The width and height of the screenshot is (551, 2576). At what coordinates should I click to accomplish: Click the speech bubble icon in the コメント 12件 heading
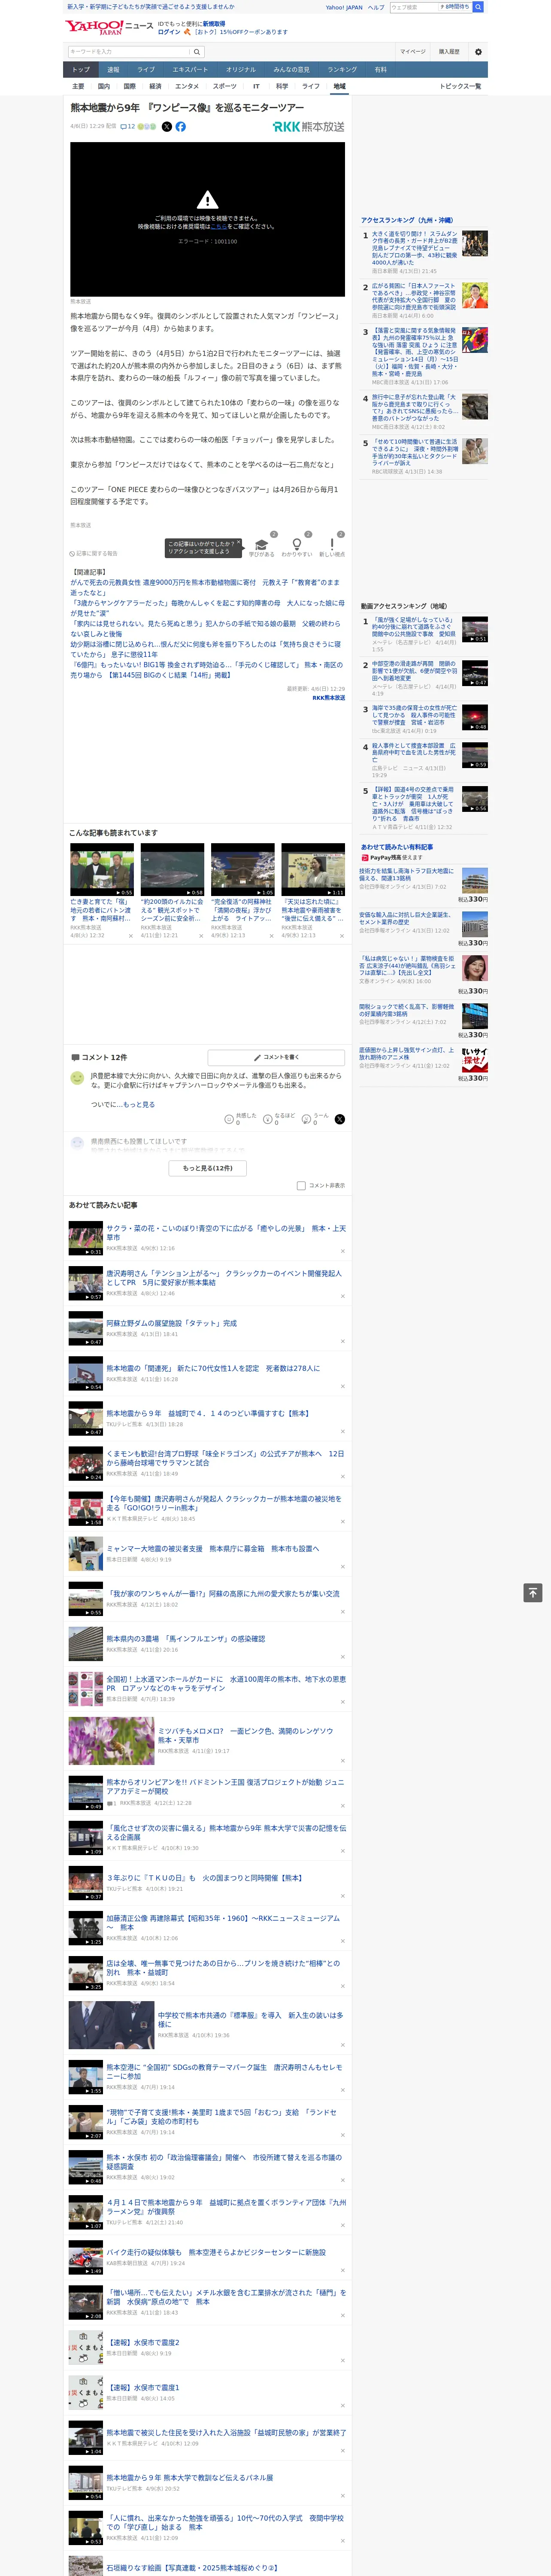(x=75, y=1057)
